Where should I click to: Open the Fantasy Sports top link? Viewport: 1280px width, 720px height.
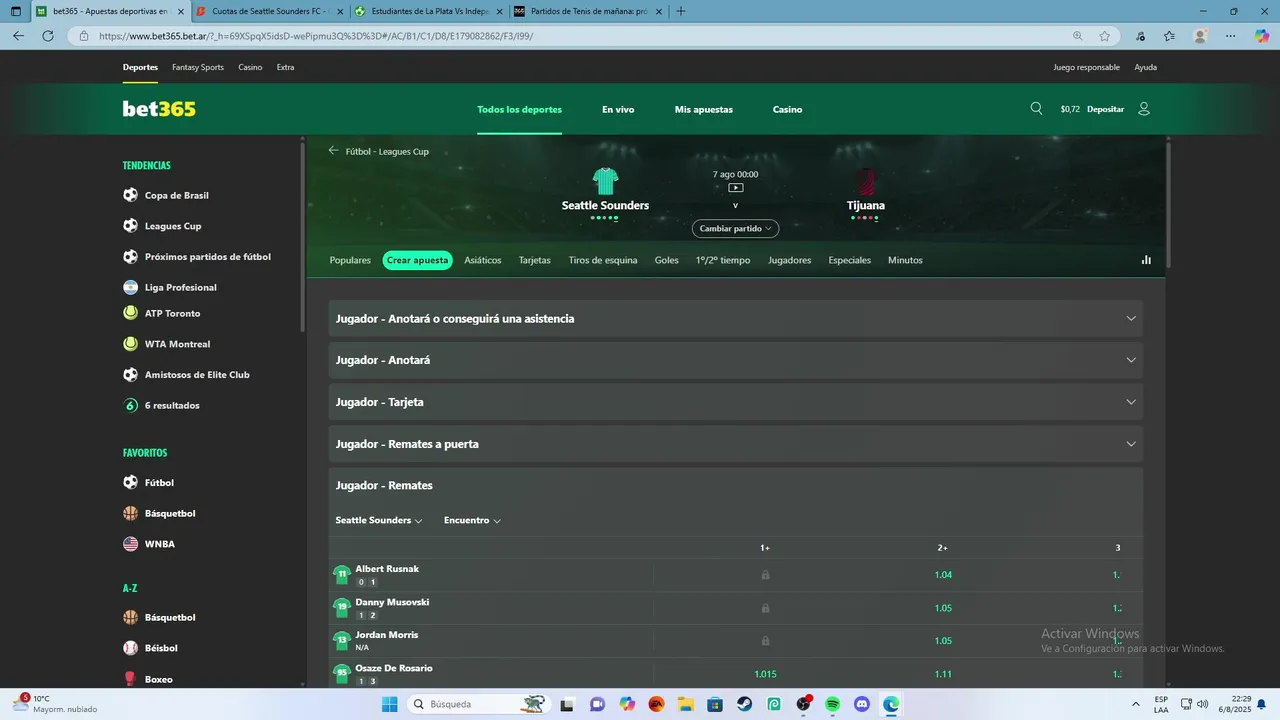[198, 67]
